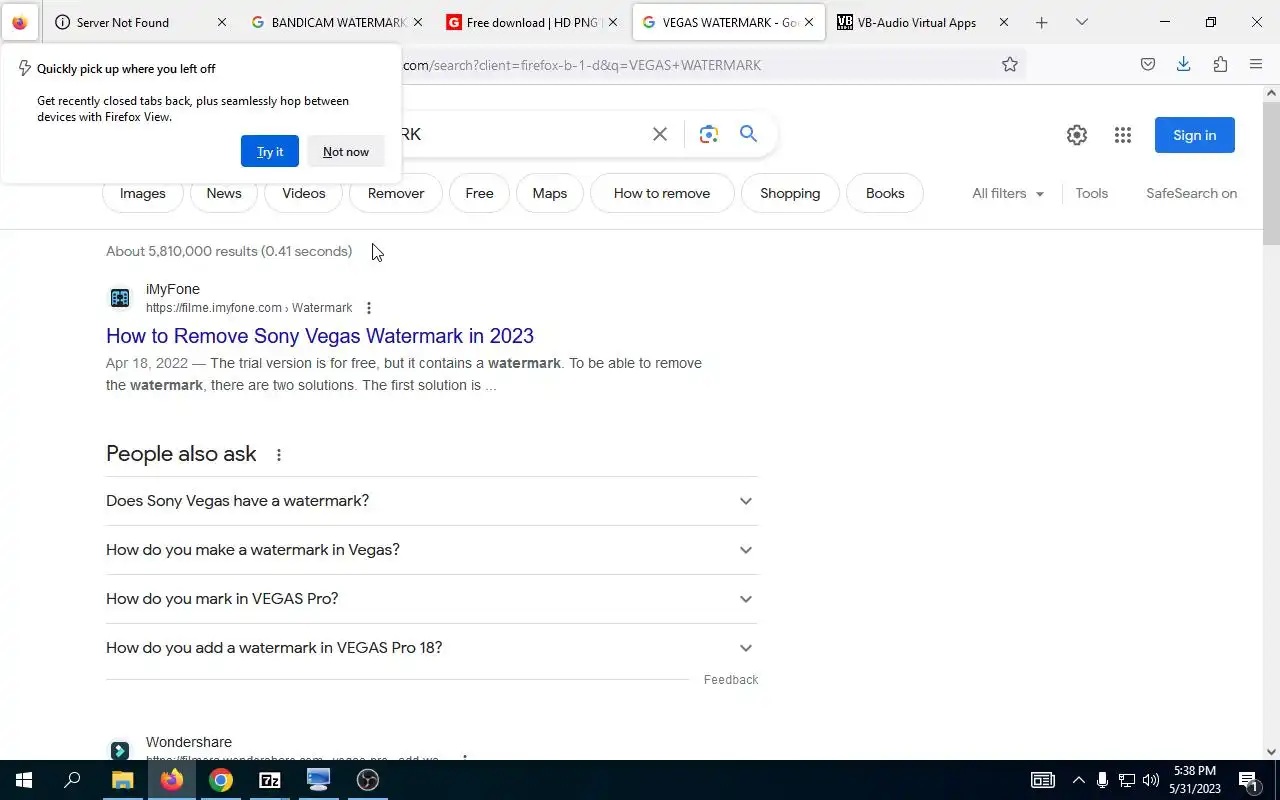This screenshot has width=1280, height=800.
Task: Open OBS Studio from taskbar
Action: pyautogui.click(x=368, y=780)
